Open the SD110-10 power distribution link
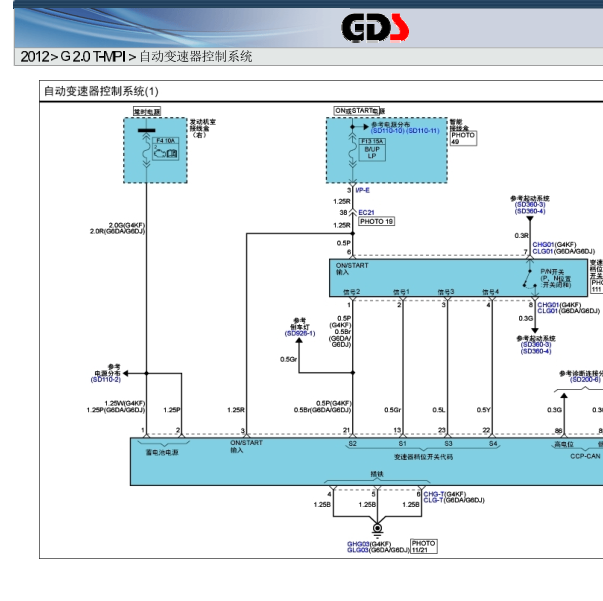 [388, 131]
